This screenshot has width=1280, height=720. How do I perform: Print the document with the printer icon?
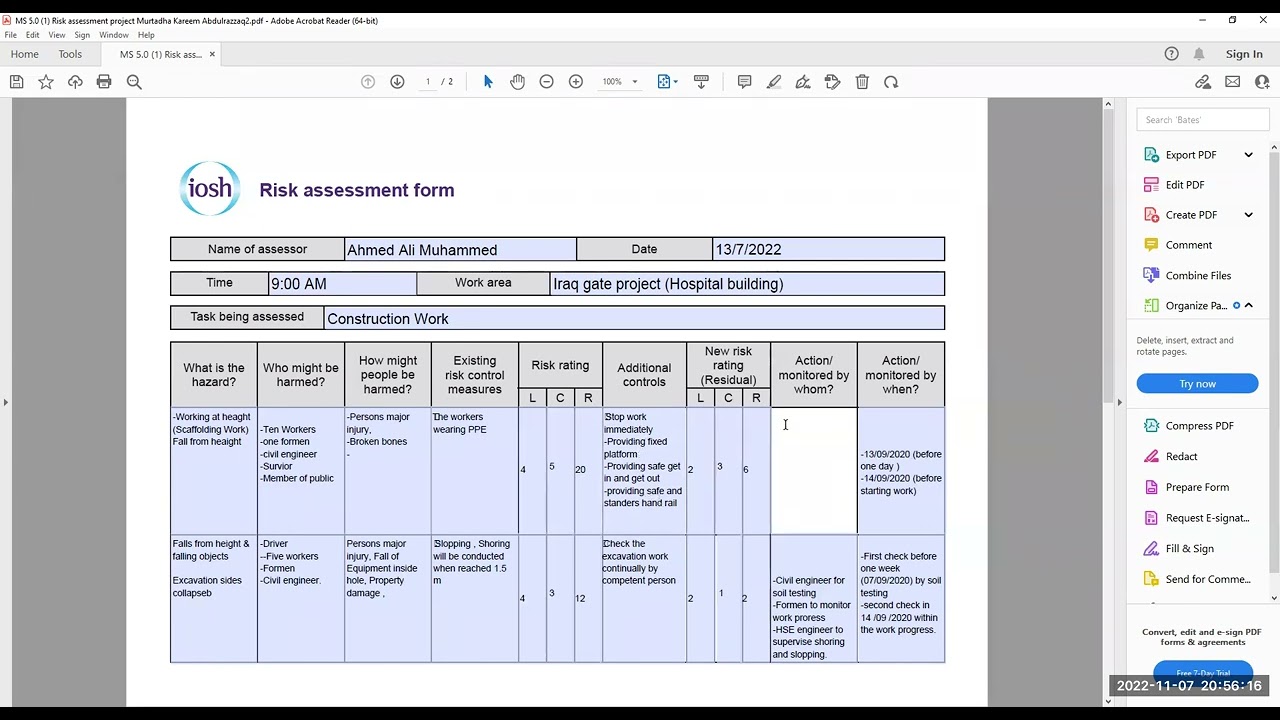pyautogui.click(x=104, y=82)
